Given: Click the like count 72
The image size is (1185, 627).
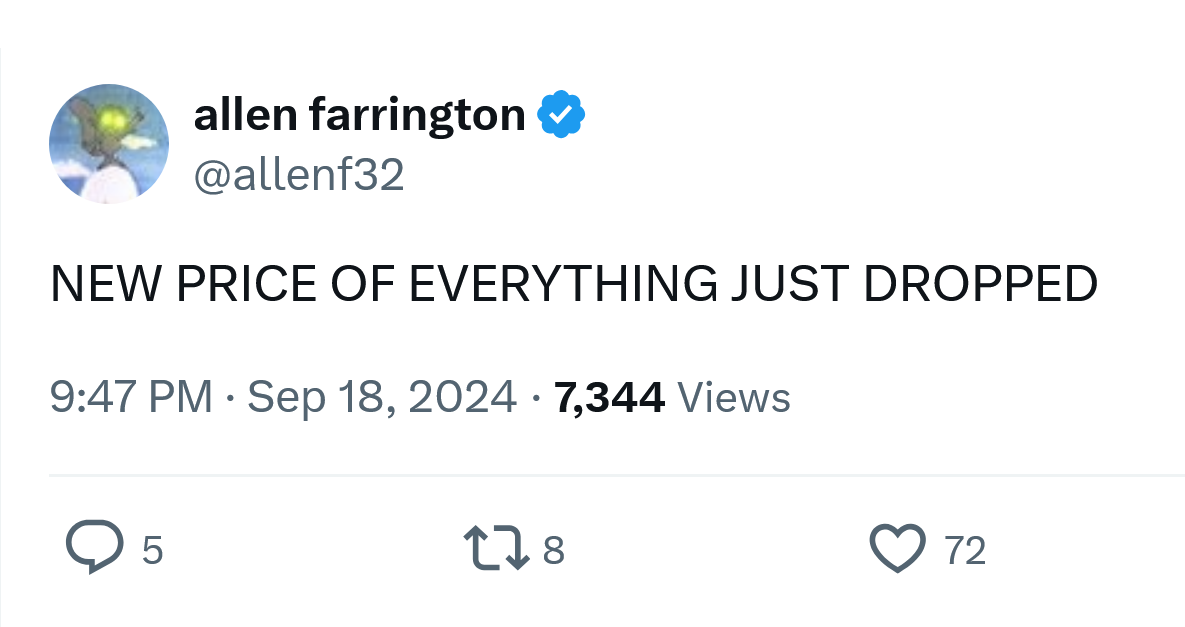Looking at the screenshot, I should point(965,550).
